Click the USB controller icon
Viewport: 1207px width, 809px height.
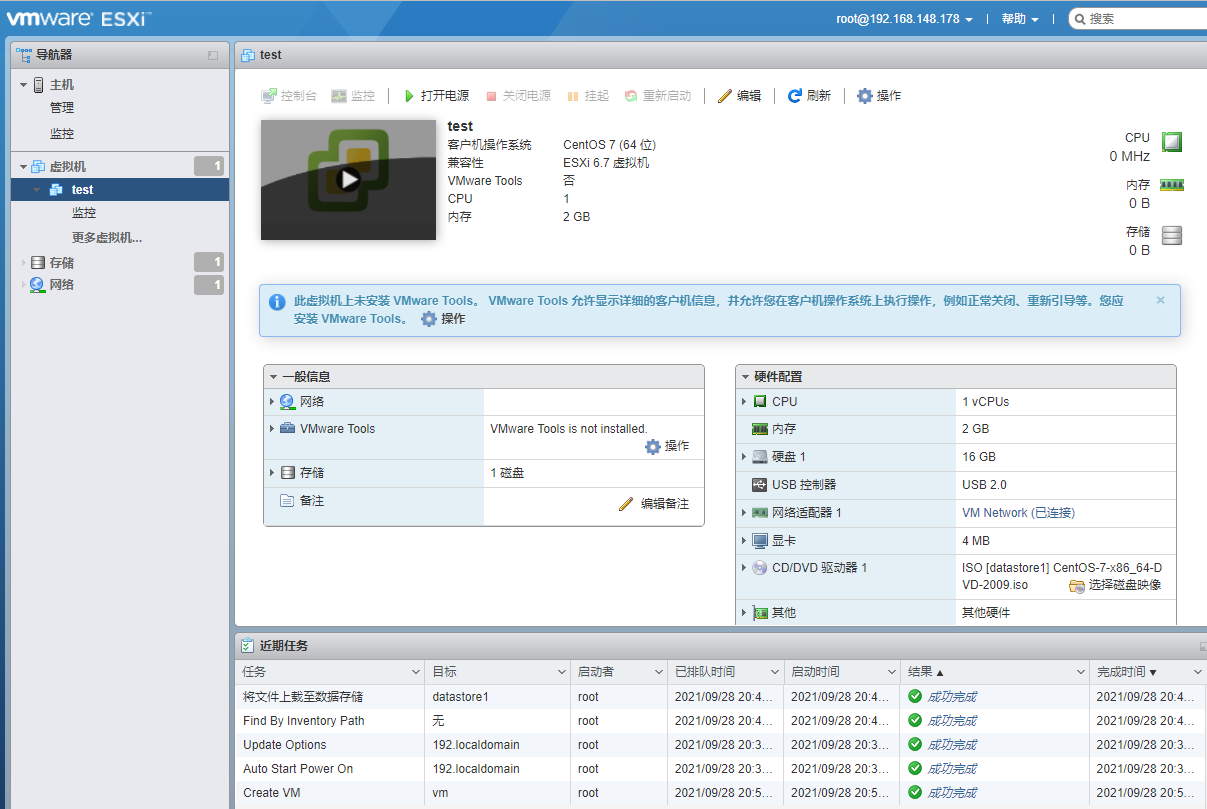(x=760, y=485)
